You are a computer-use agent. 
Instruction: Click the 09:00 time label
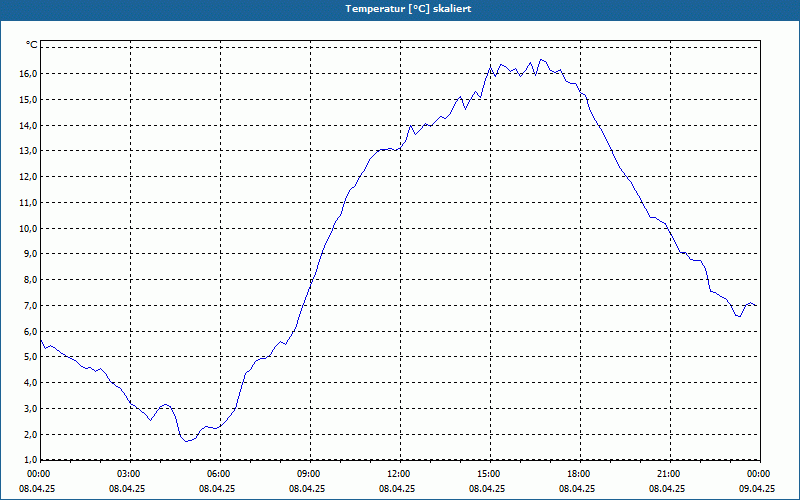[307, 474]
